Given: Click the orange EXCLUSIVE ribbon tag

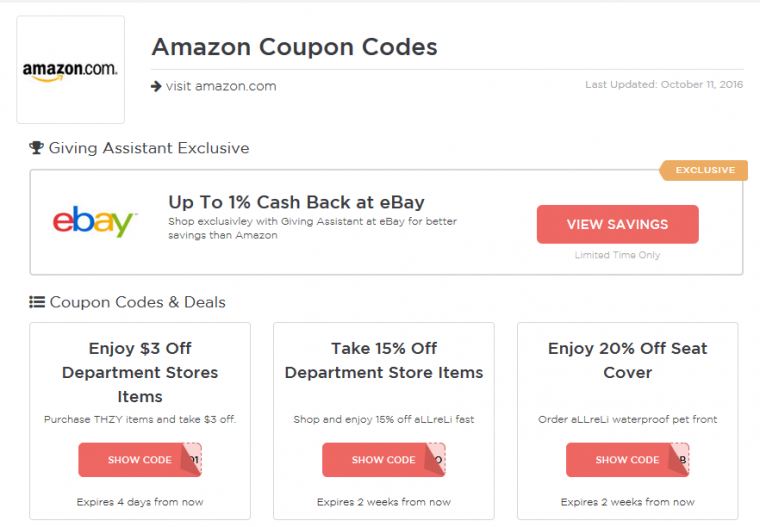Looking at the screenshot, I should pyautogui.click(x=704, y=170).
